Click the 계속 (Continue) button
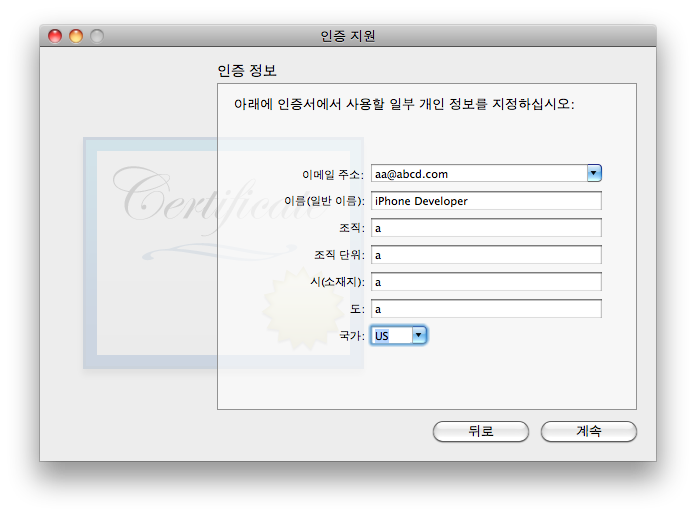 tap(589, 431)
